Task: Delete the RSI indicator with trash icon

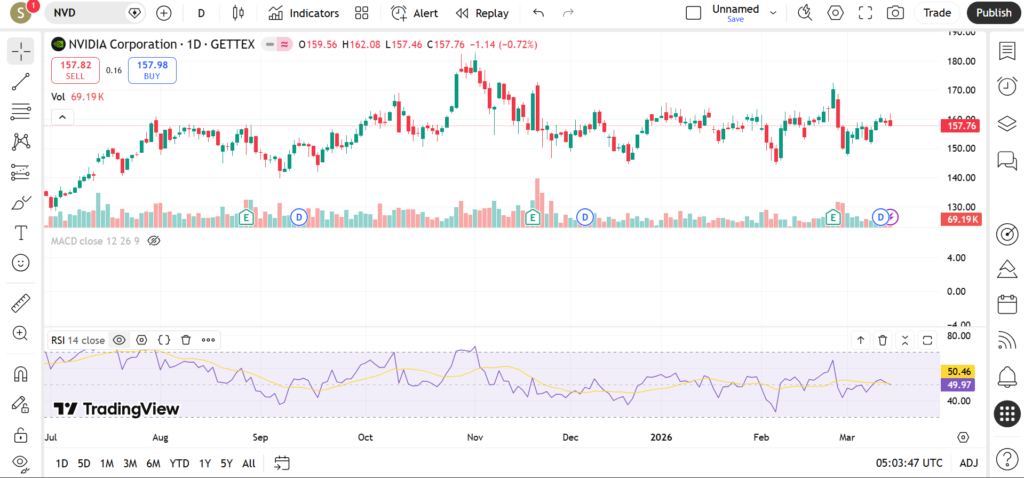Action: click(883, 340)
